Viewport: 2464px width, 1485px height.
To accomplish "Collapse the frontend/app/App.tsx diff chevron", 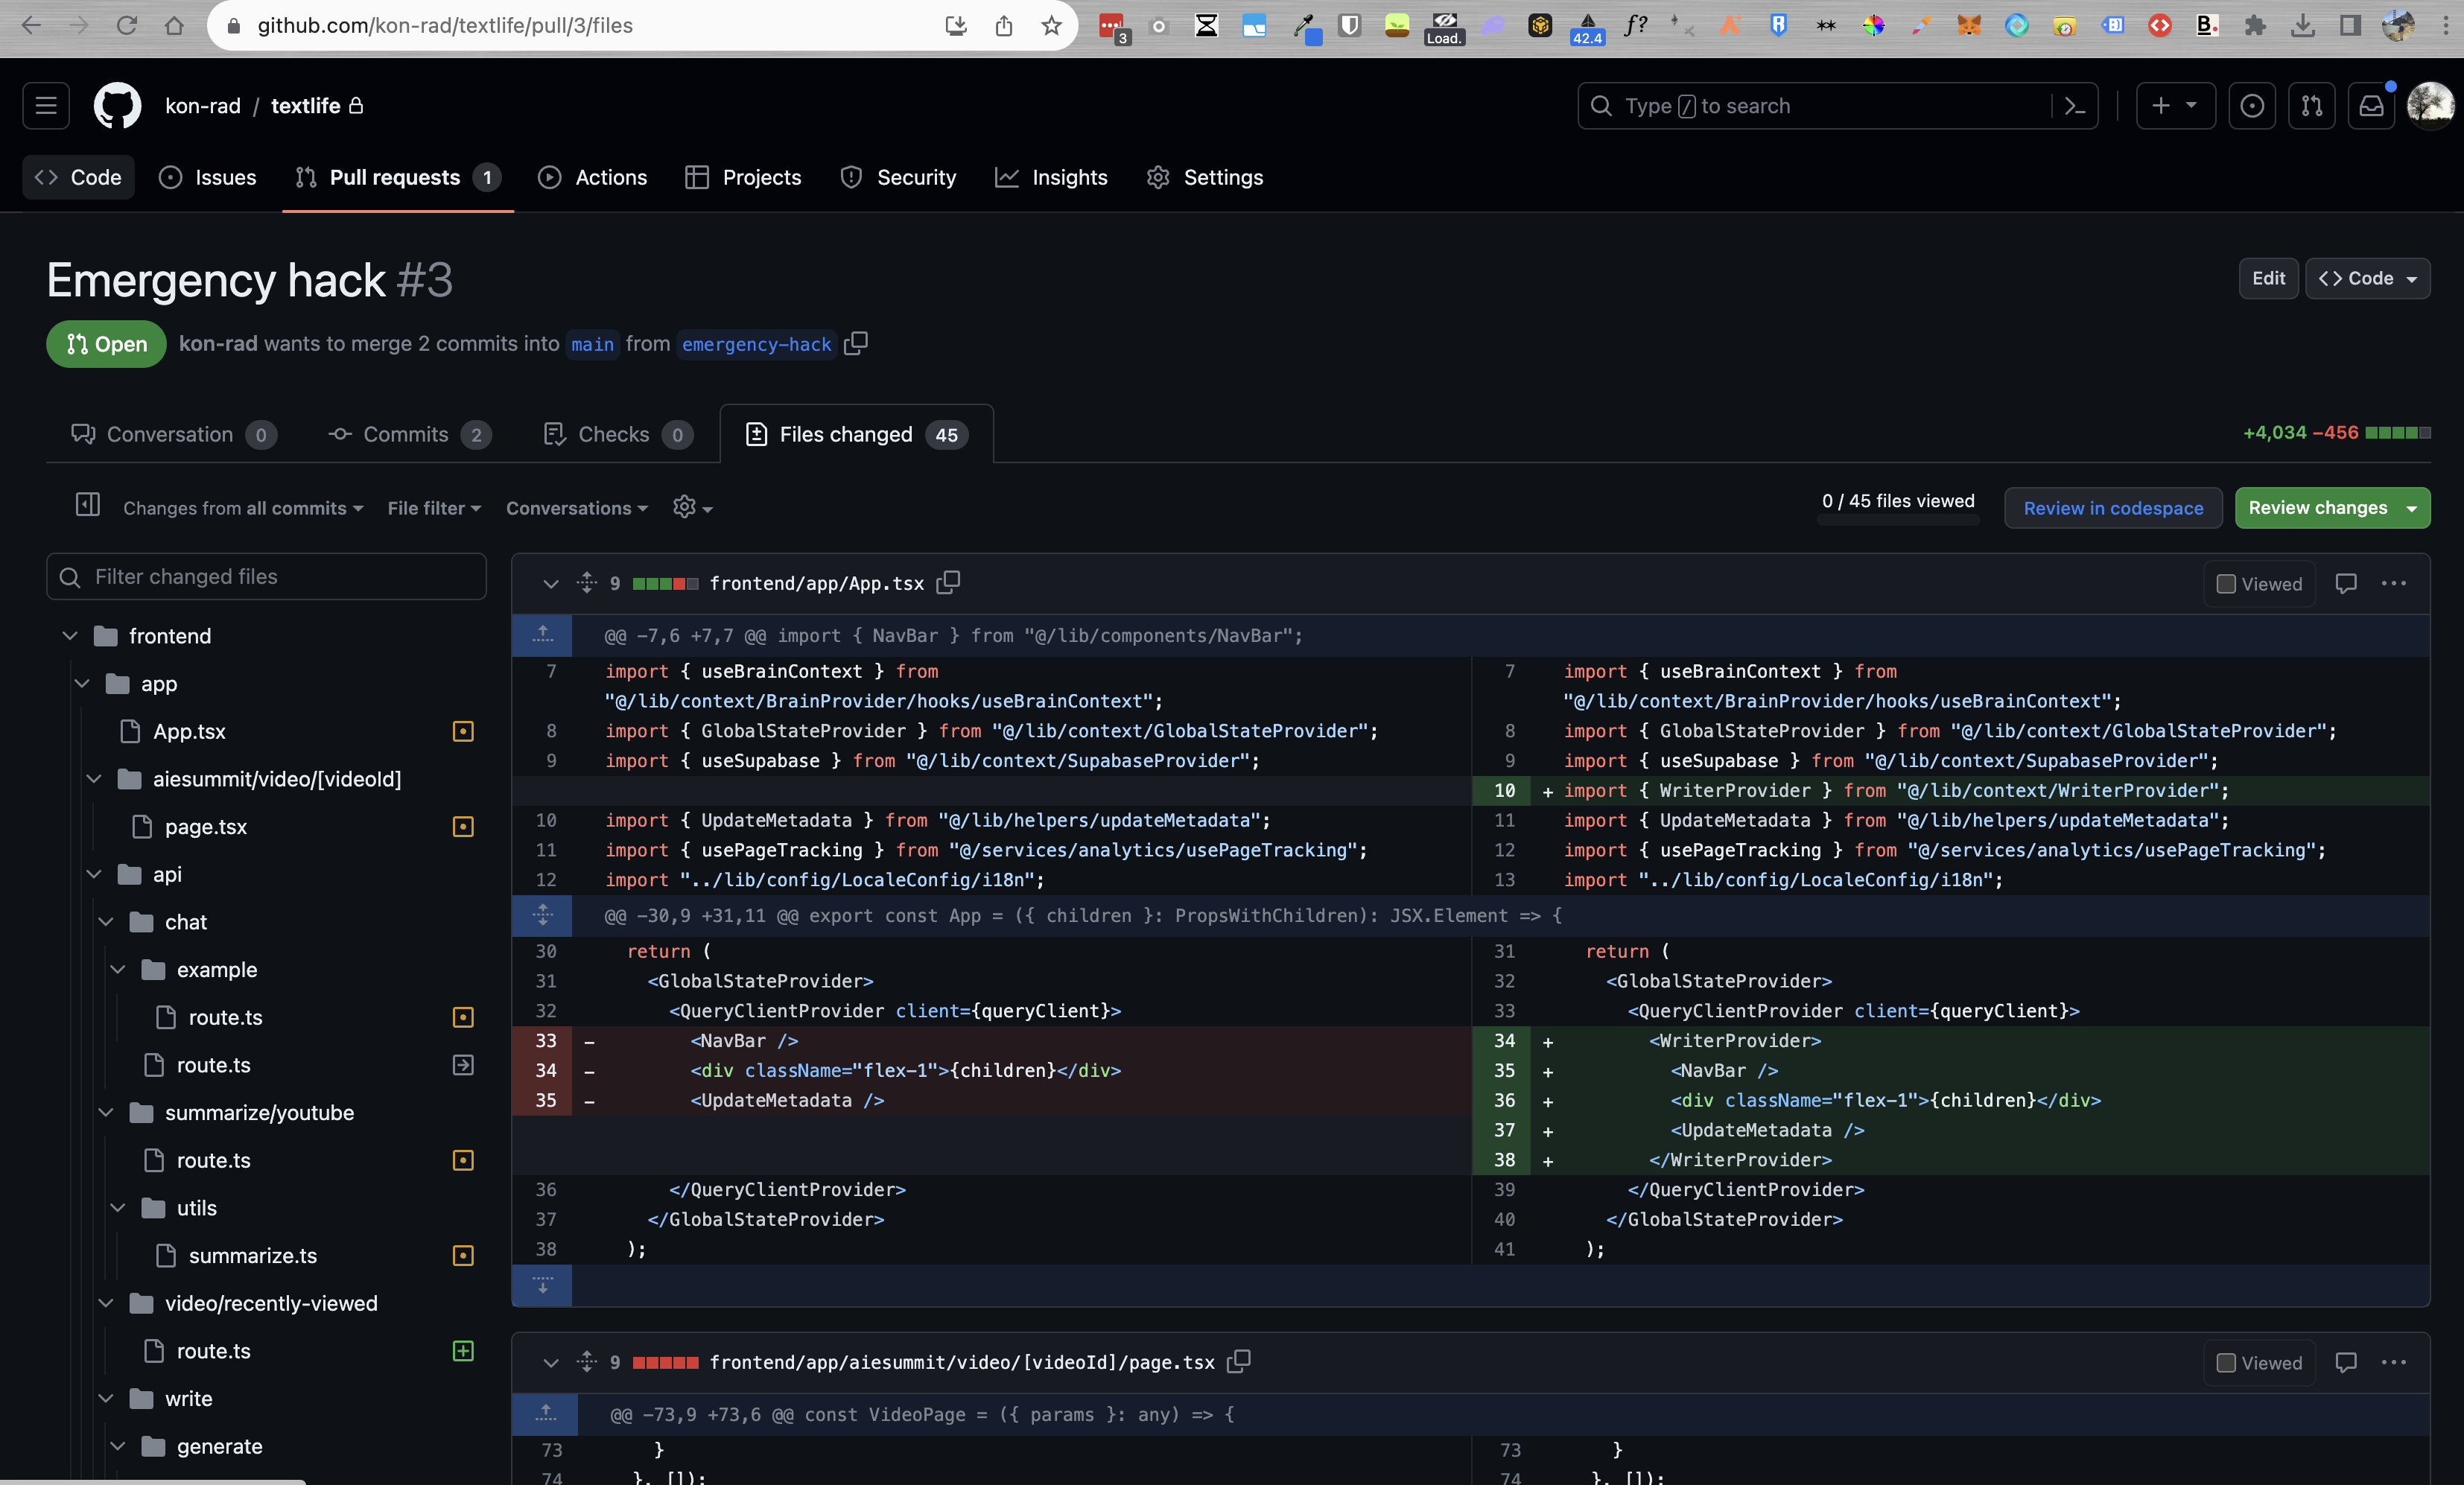I will tap(550, 583).
